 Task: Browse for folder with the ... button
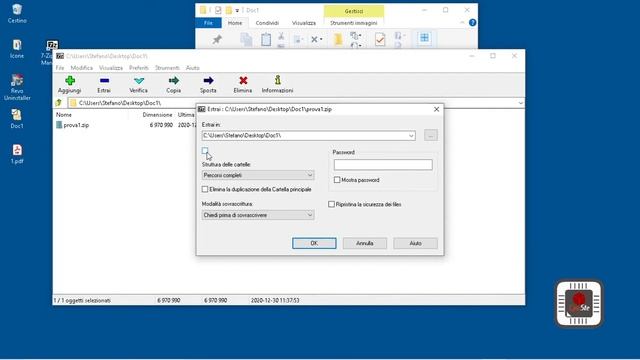[431, 135]
